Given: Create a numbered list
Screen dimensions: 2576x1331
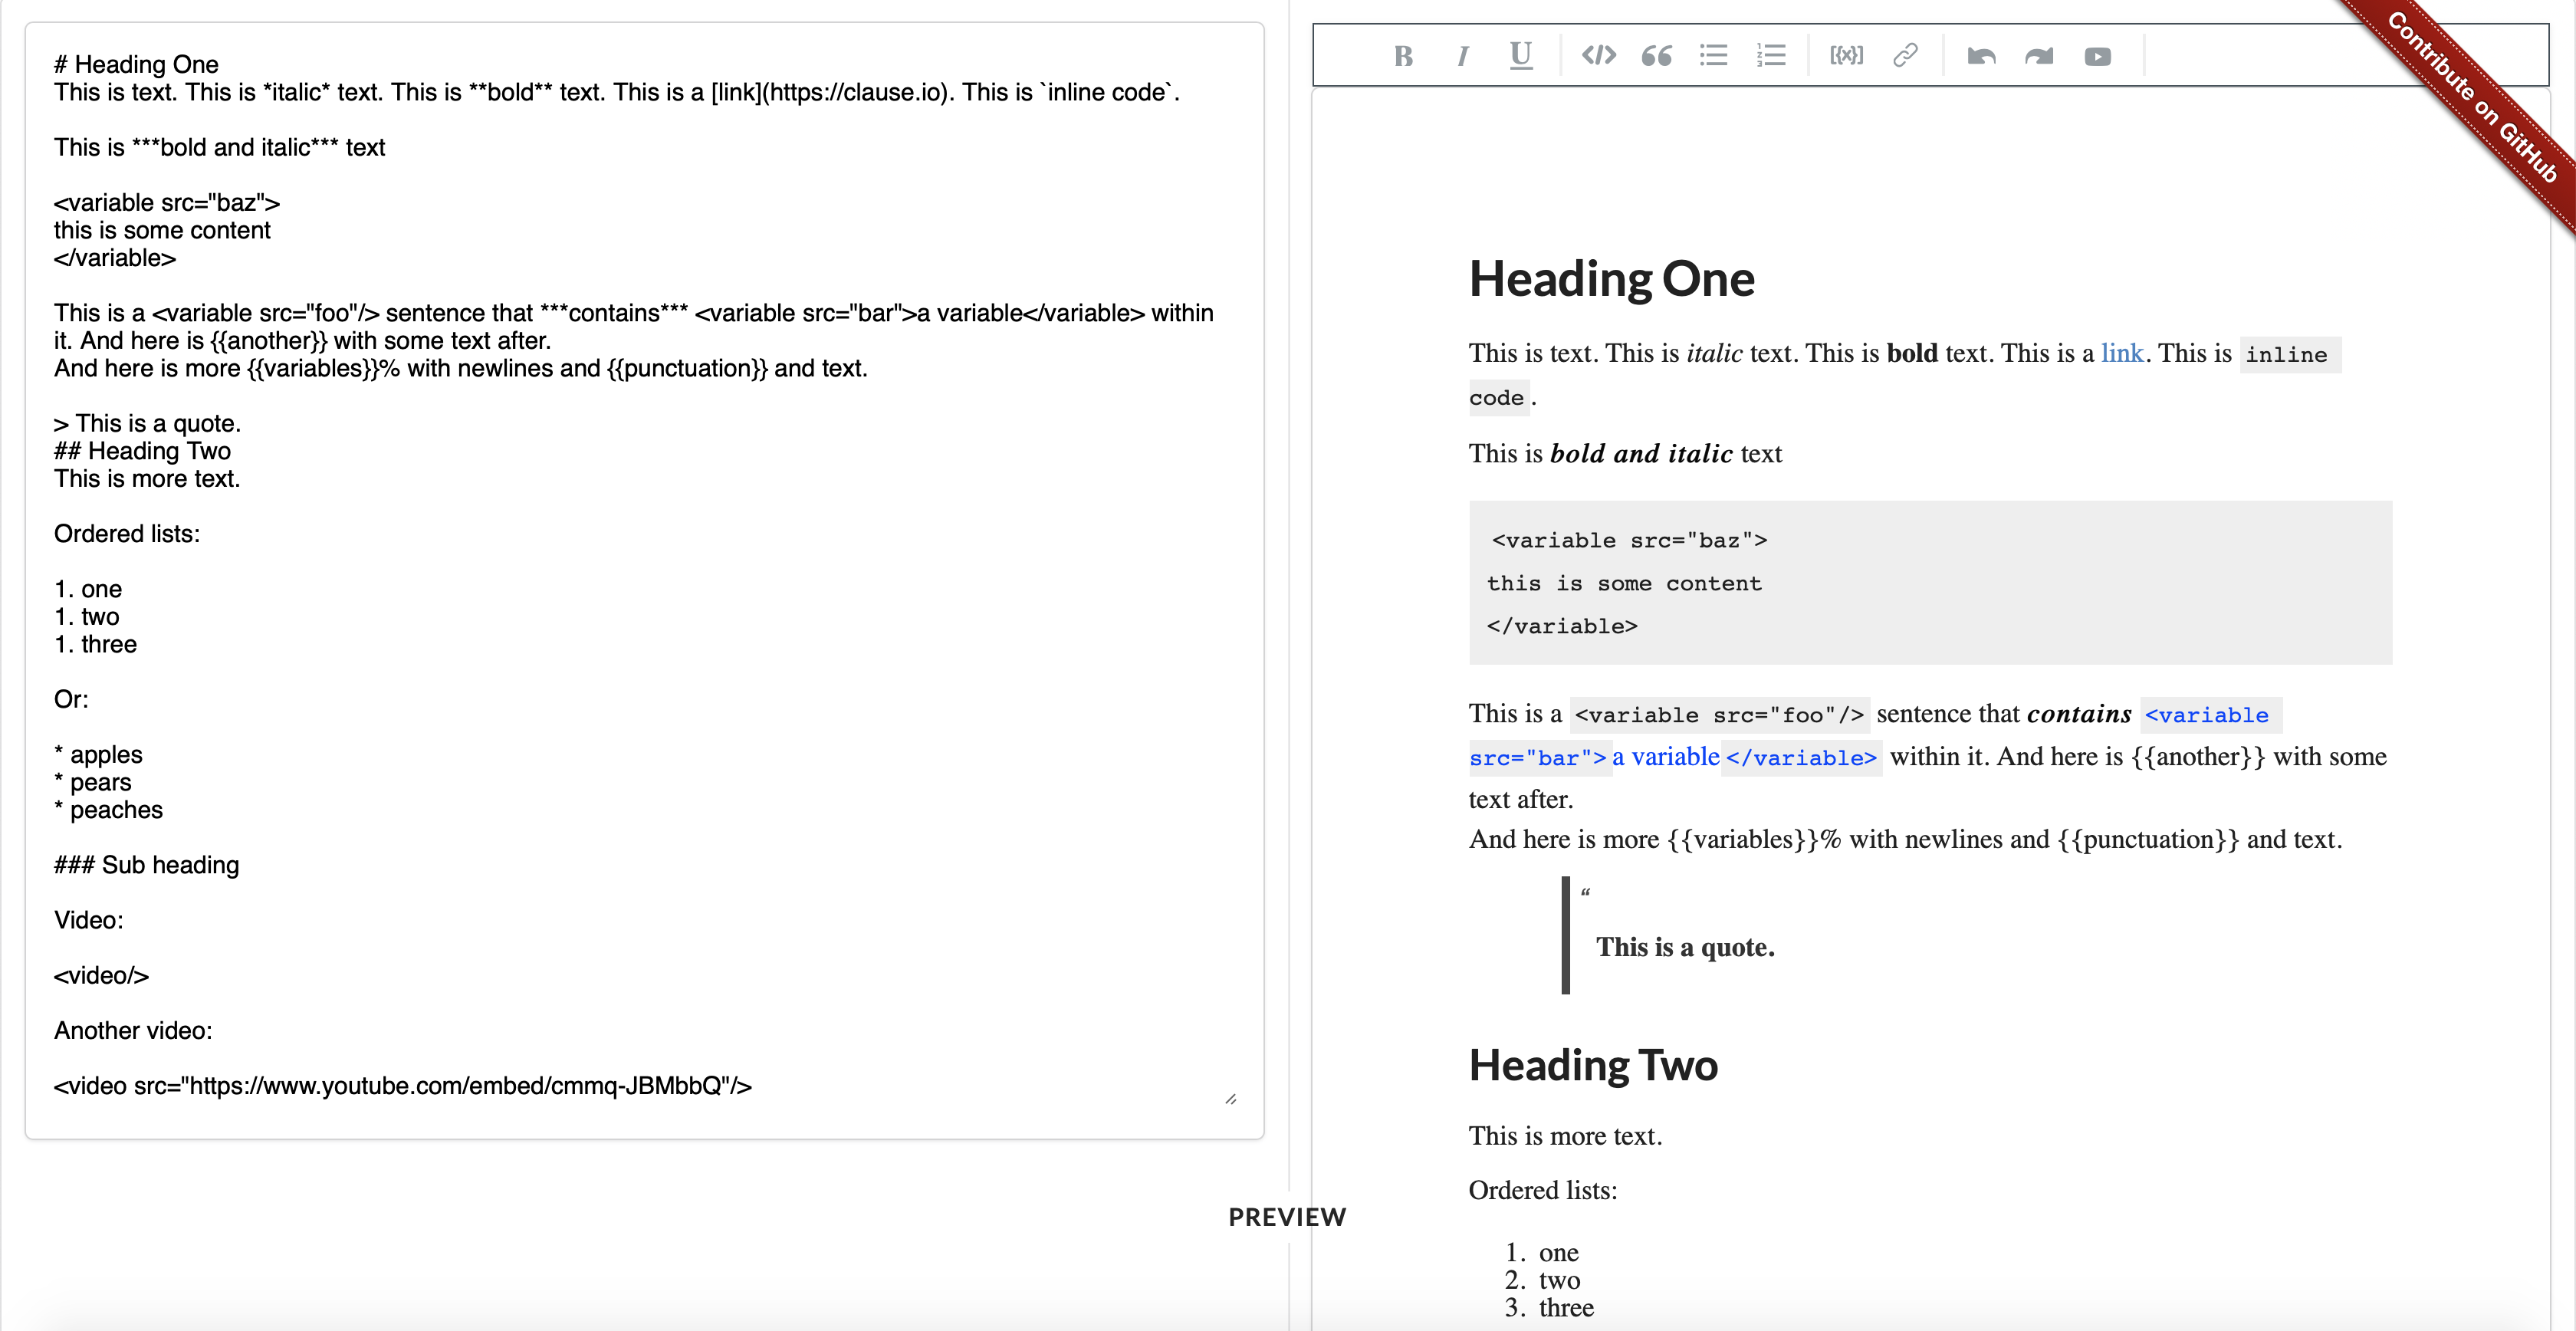Looking at the screenshot, I should [1771, 56].
